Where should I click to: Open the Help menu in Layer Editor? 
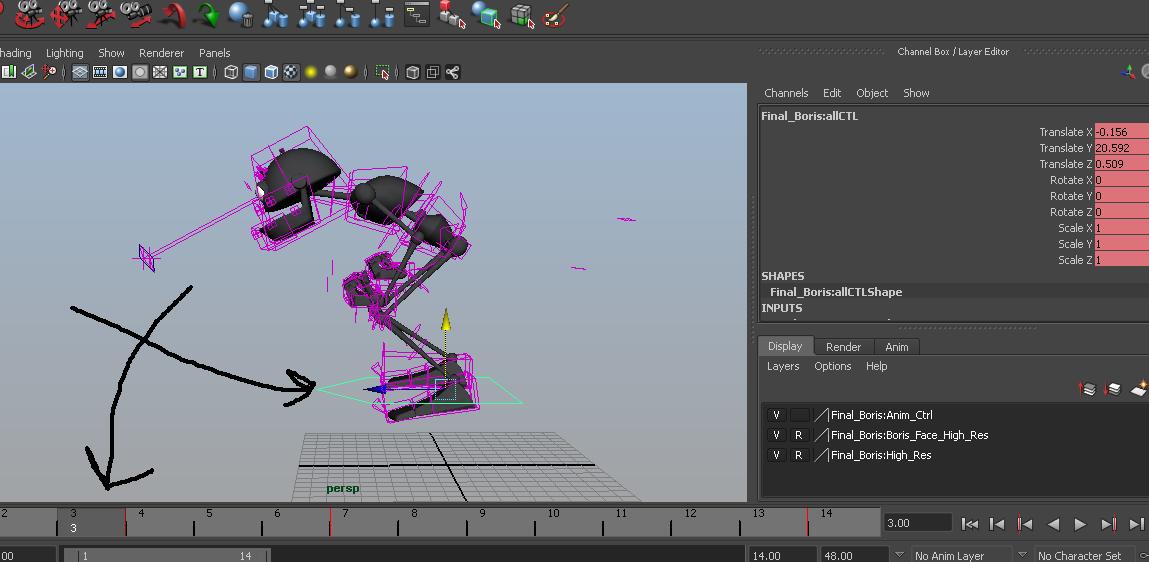coord(876,366)
